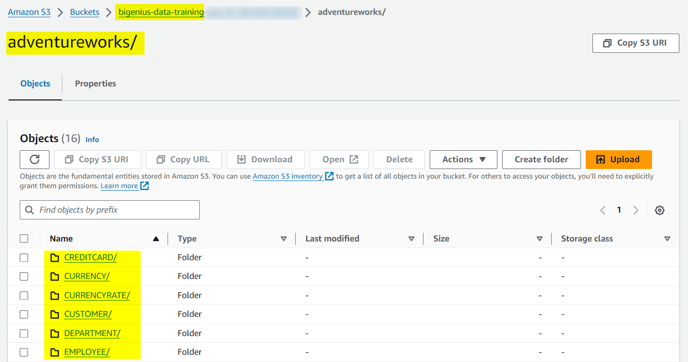Open the CURRENCY/ folder link
This screenshot has width=688, height=362.
(87, 276)
